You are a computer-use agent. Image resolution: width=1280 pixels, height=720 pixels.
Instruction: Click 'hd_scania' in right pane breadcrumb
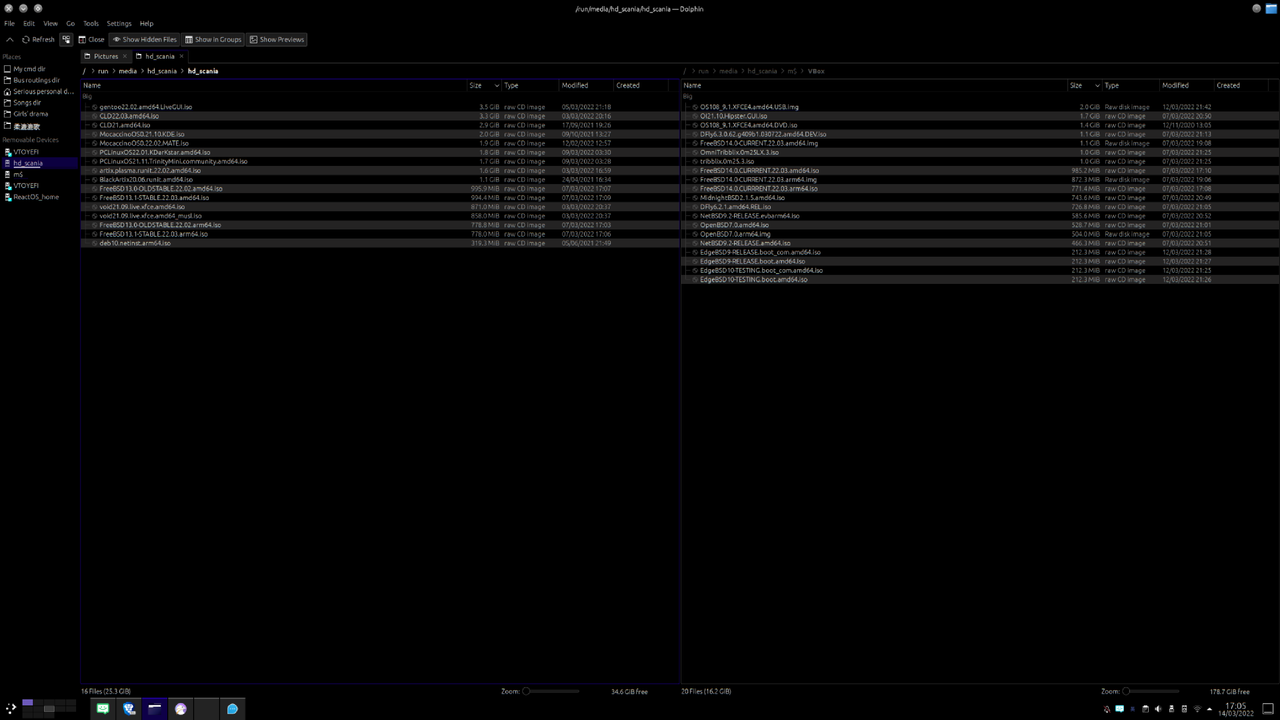coord(762,71)
